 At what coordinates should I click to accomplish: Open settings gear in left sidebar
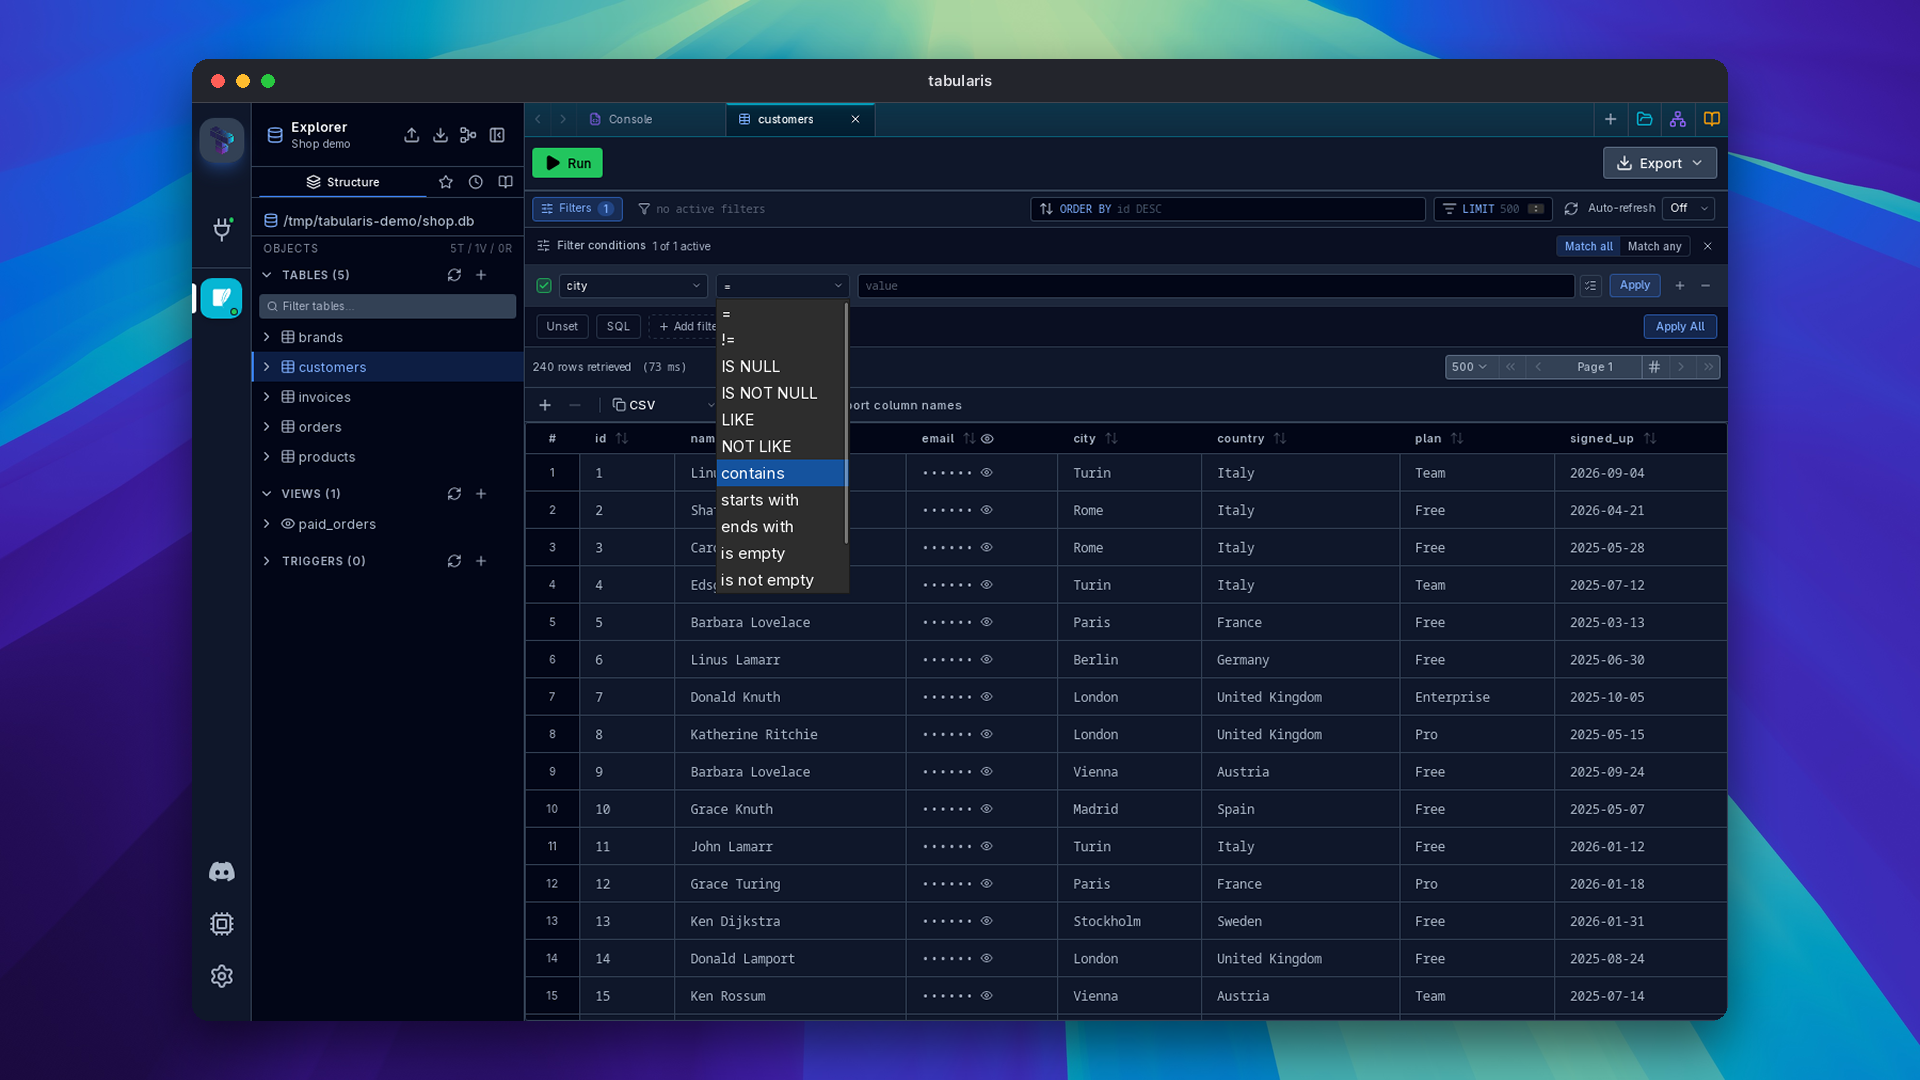[x=222, y=976]
